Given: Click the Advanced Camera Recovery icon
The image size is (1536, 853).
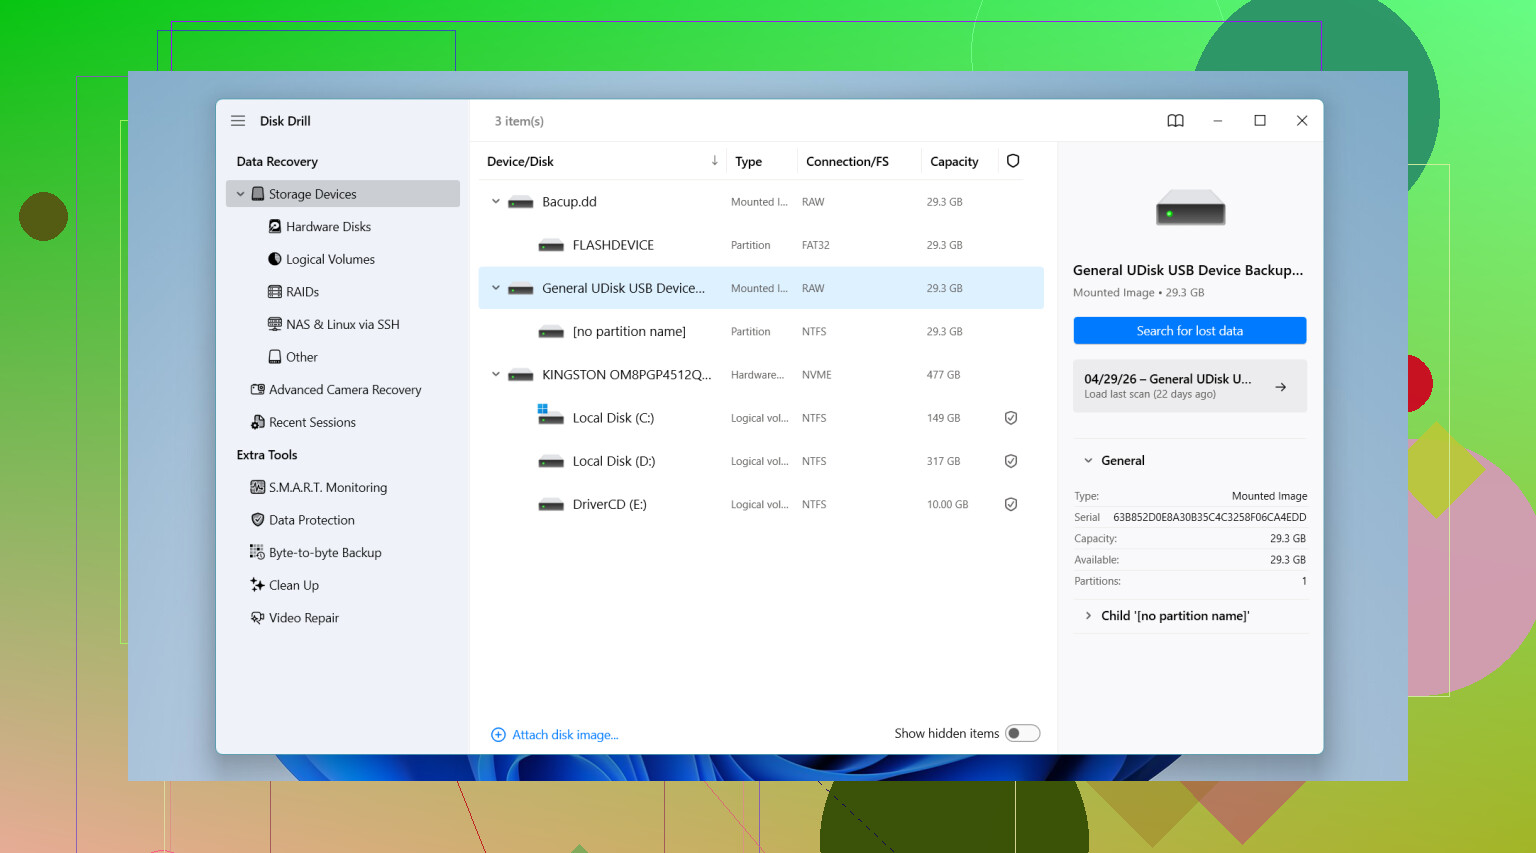Looking at the screenshot, I should pos(258,390).
